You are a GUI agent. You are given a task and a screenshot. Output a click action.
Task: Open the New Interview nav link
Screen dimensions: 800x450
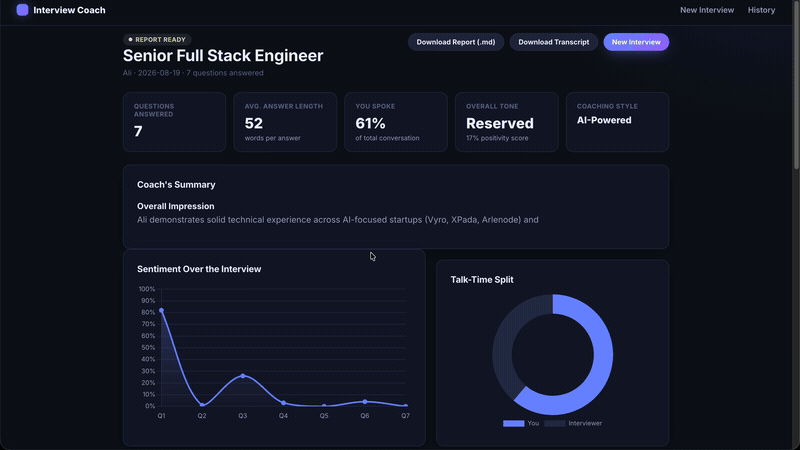(x=707, y=10)
